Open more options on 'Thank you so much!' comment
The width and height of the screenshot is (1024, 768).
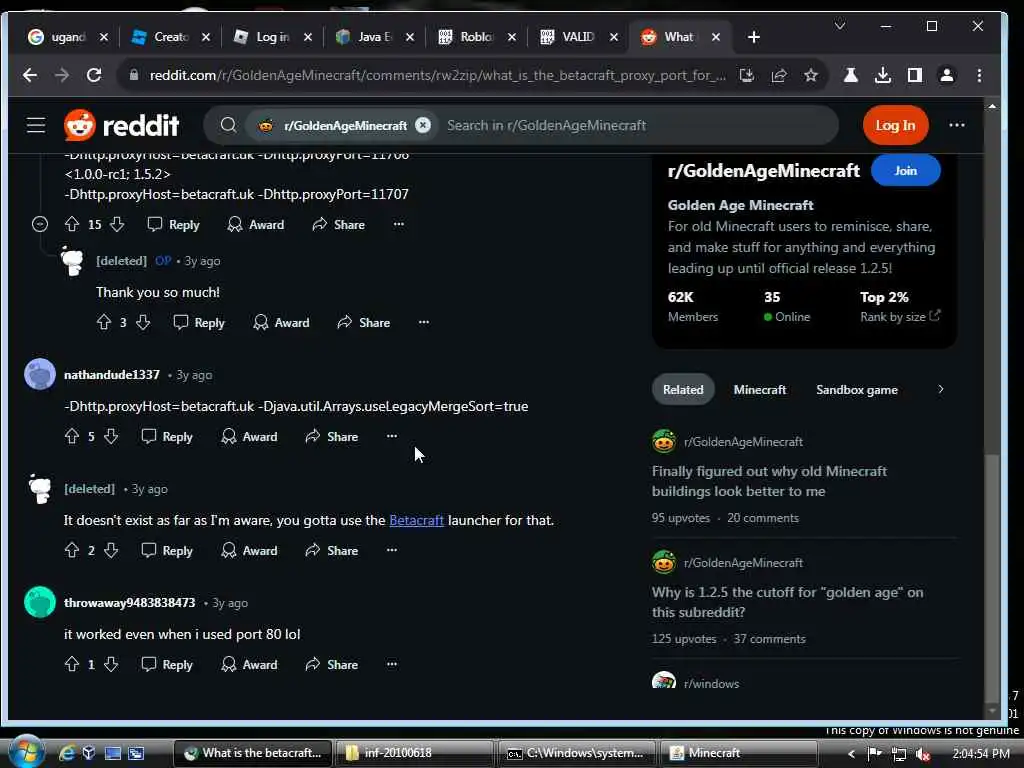pos(424,321)
